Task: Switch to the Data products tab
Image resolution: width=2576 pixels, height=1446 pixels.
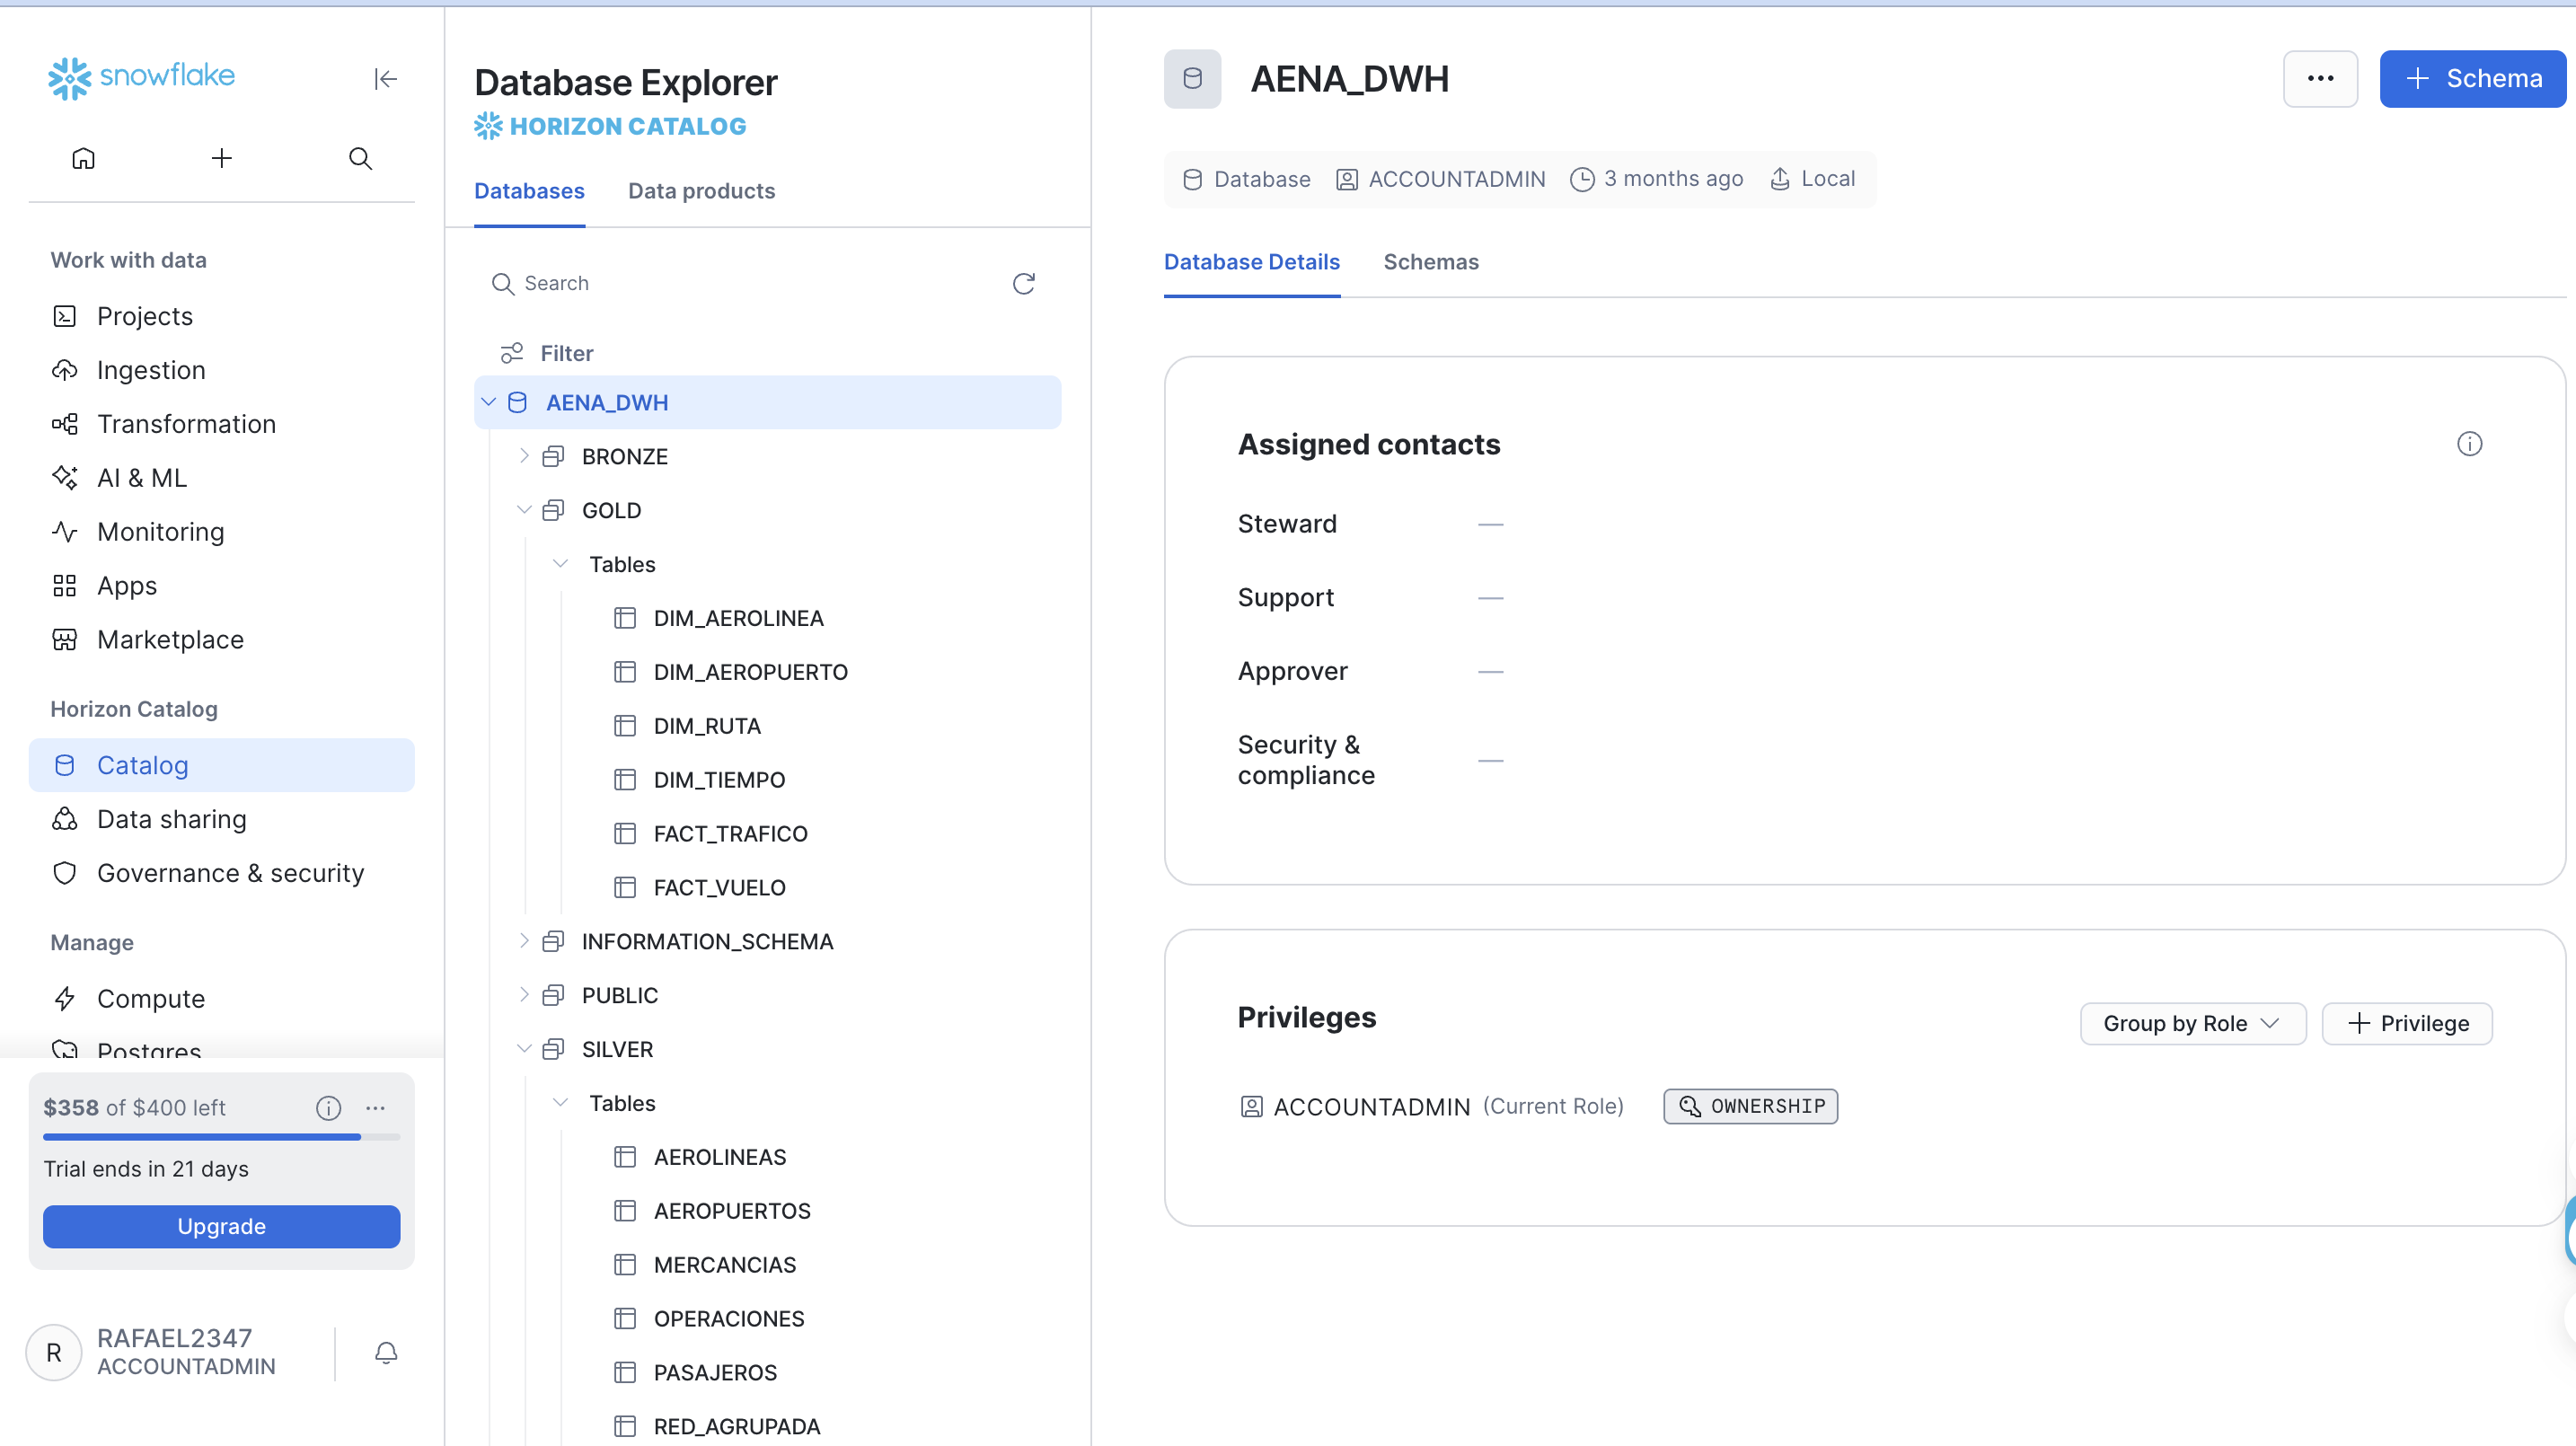Action: pyautogui.click(x=702, y=191)
